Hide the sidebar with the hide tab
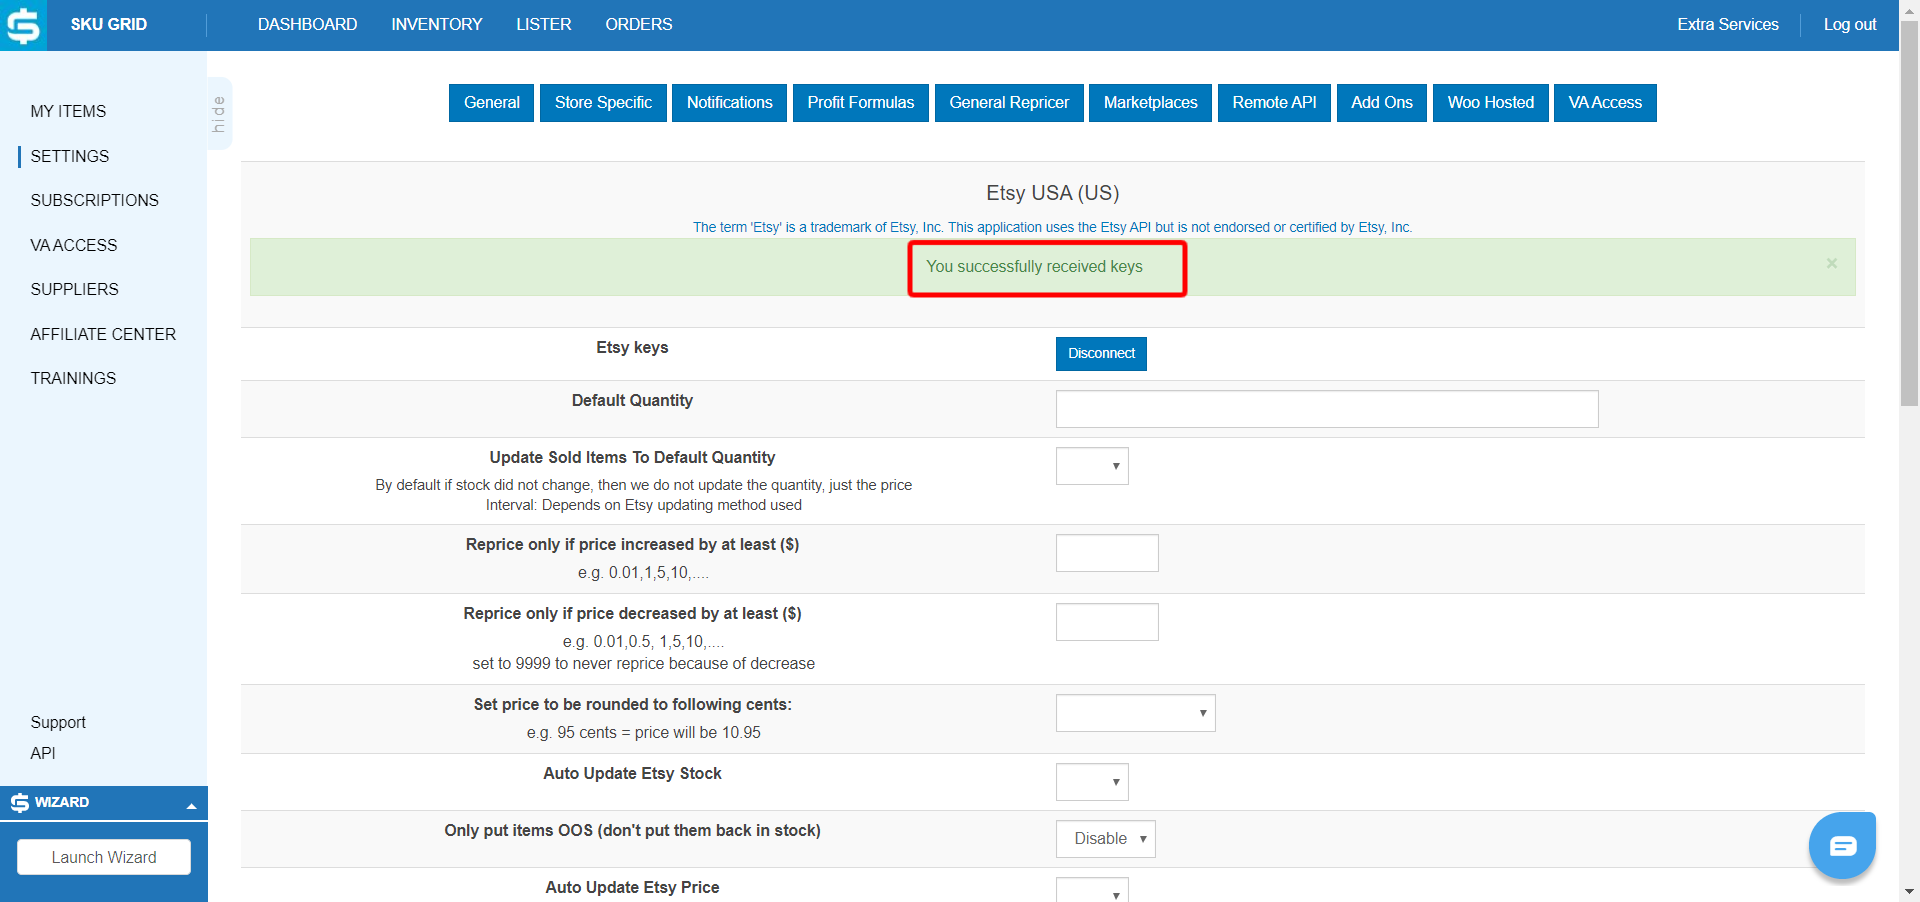Viewport: 1920px width, 902px height. click(x=219, y=113)
